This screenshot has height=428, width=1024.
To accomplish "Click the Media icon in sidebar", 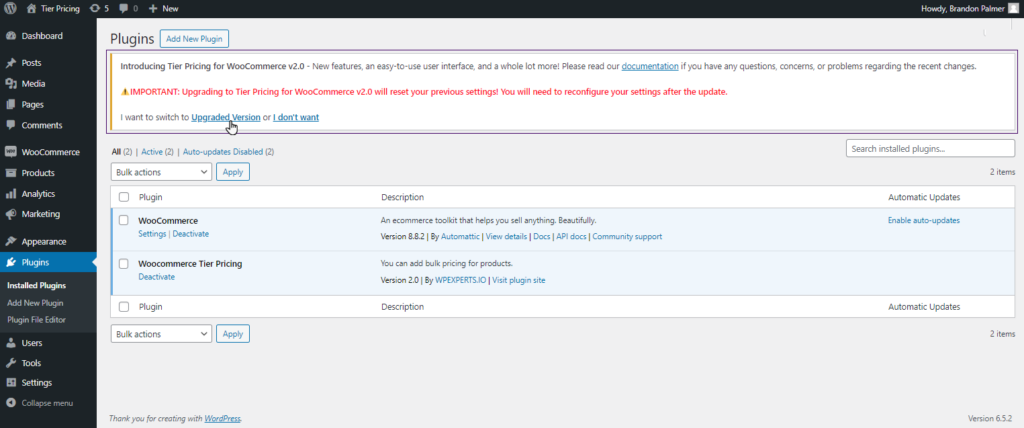I will [10, 84].
